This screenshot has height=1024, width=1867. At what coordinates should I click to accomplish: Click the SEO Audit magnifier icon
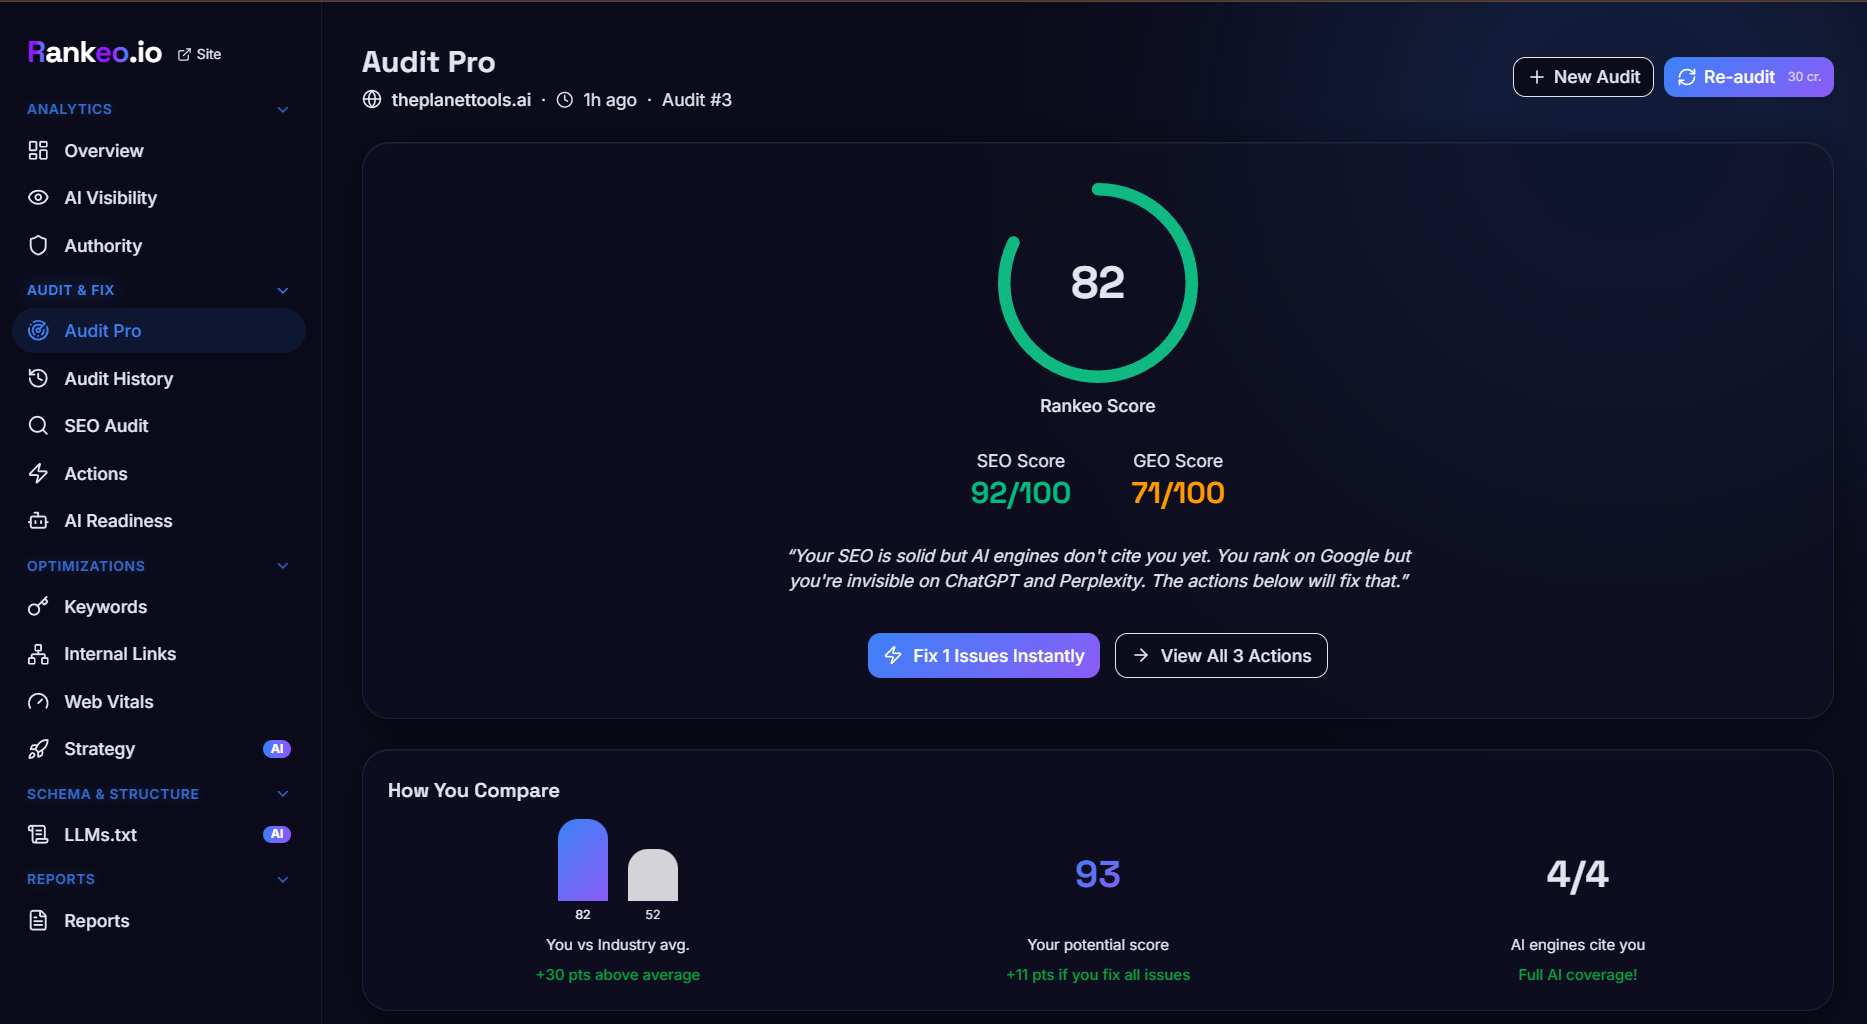38,426
